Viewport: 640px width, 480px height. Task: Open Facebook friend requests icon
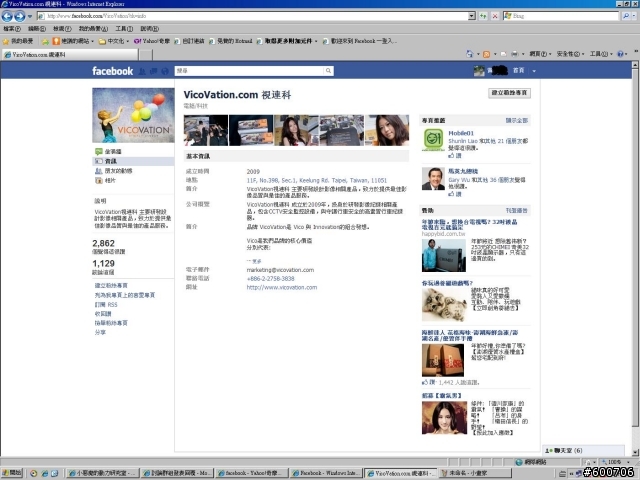point(142,71)
